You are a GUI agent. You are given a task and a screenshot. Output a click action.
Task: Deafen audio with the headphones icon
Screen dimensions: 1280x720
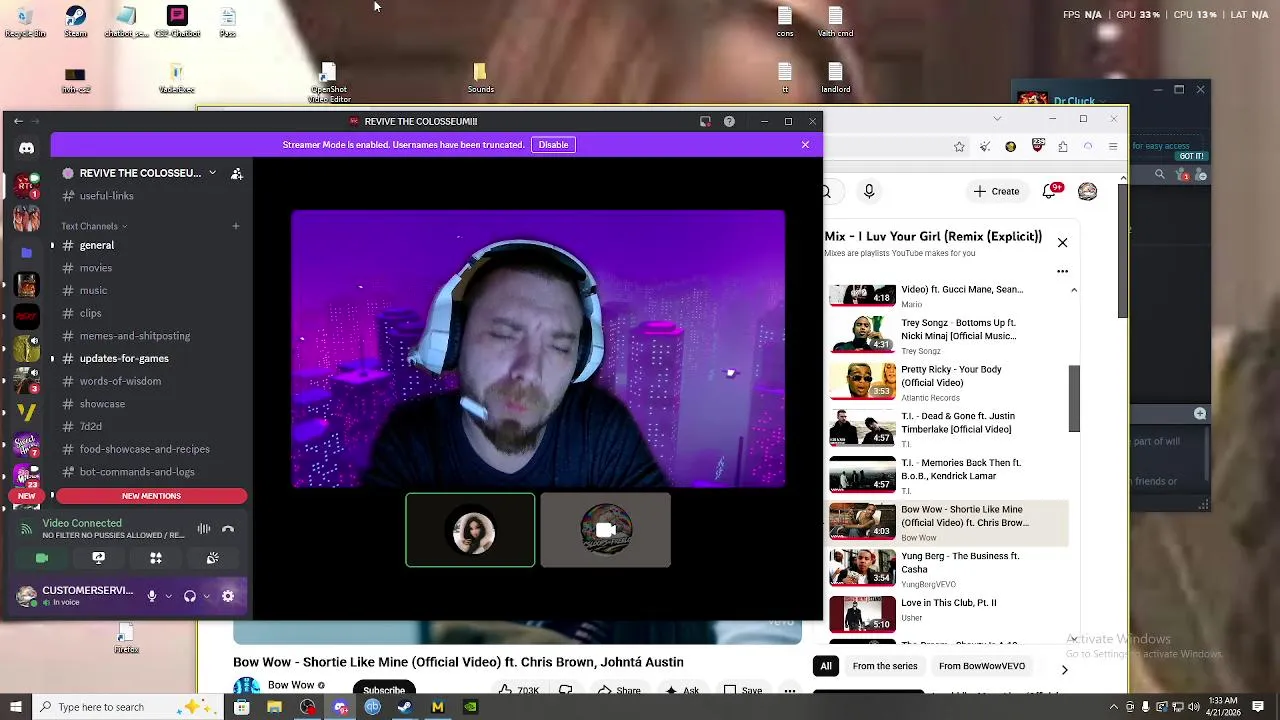point(190,596)
